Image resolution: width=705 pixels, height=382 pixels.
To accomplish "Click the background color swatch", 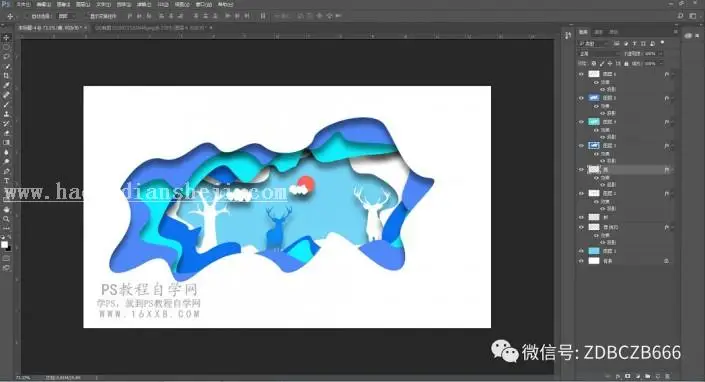I will pyautogui.click(x=8, y=248).
